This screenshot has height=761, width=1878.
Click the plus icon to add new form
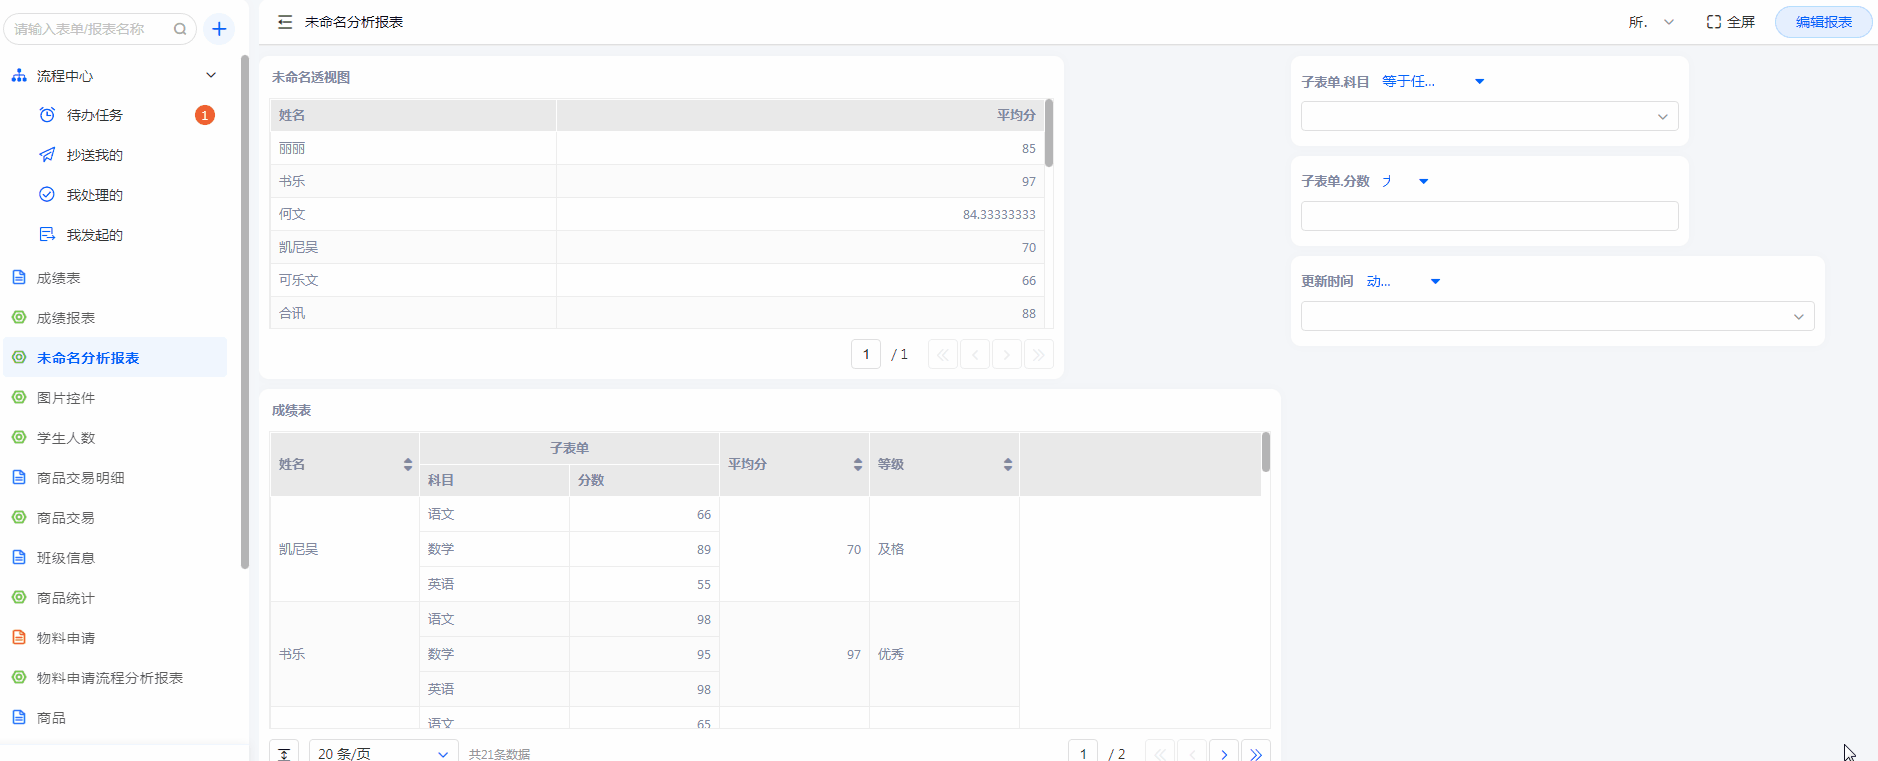[x=219, y=29]
